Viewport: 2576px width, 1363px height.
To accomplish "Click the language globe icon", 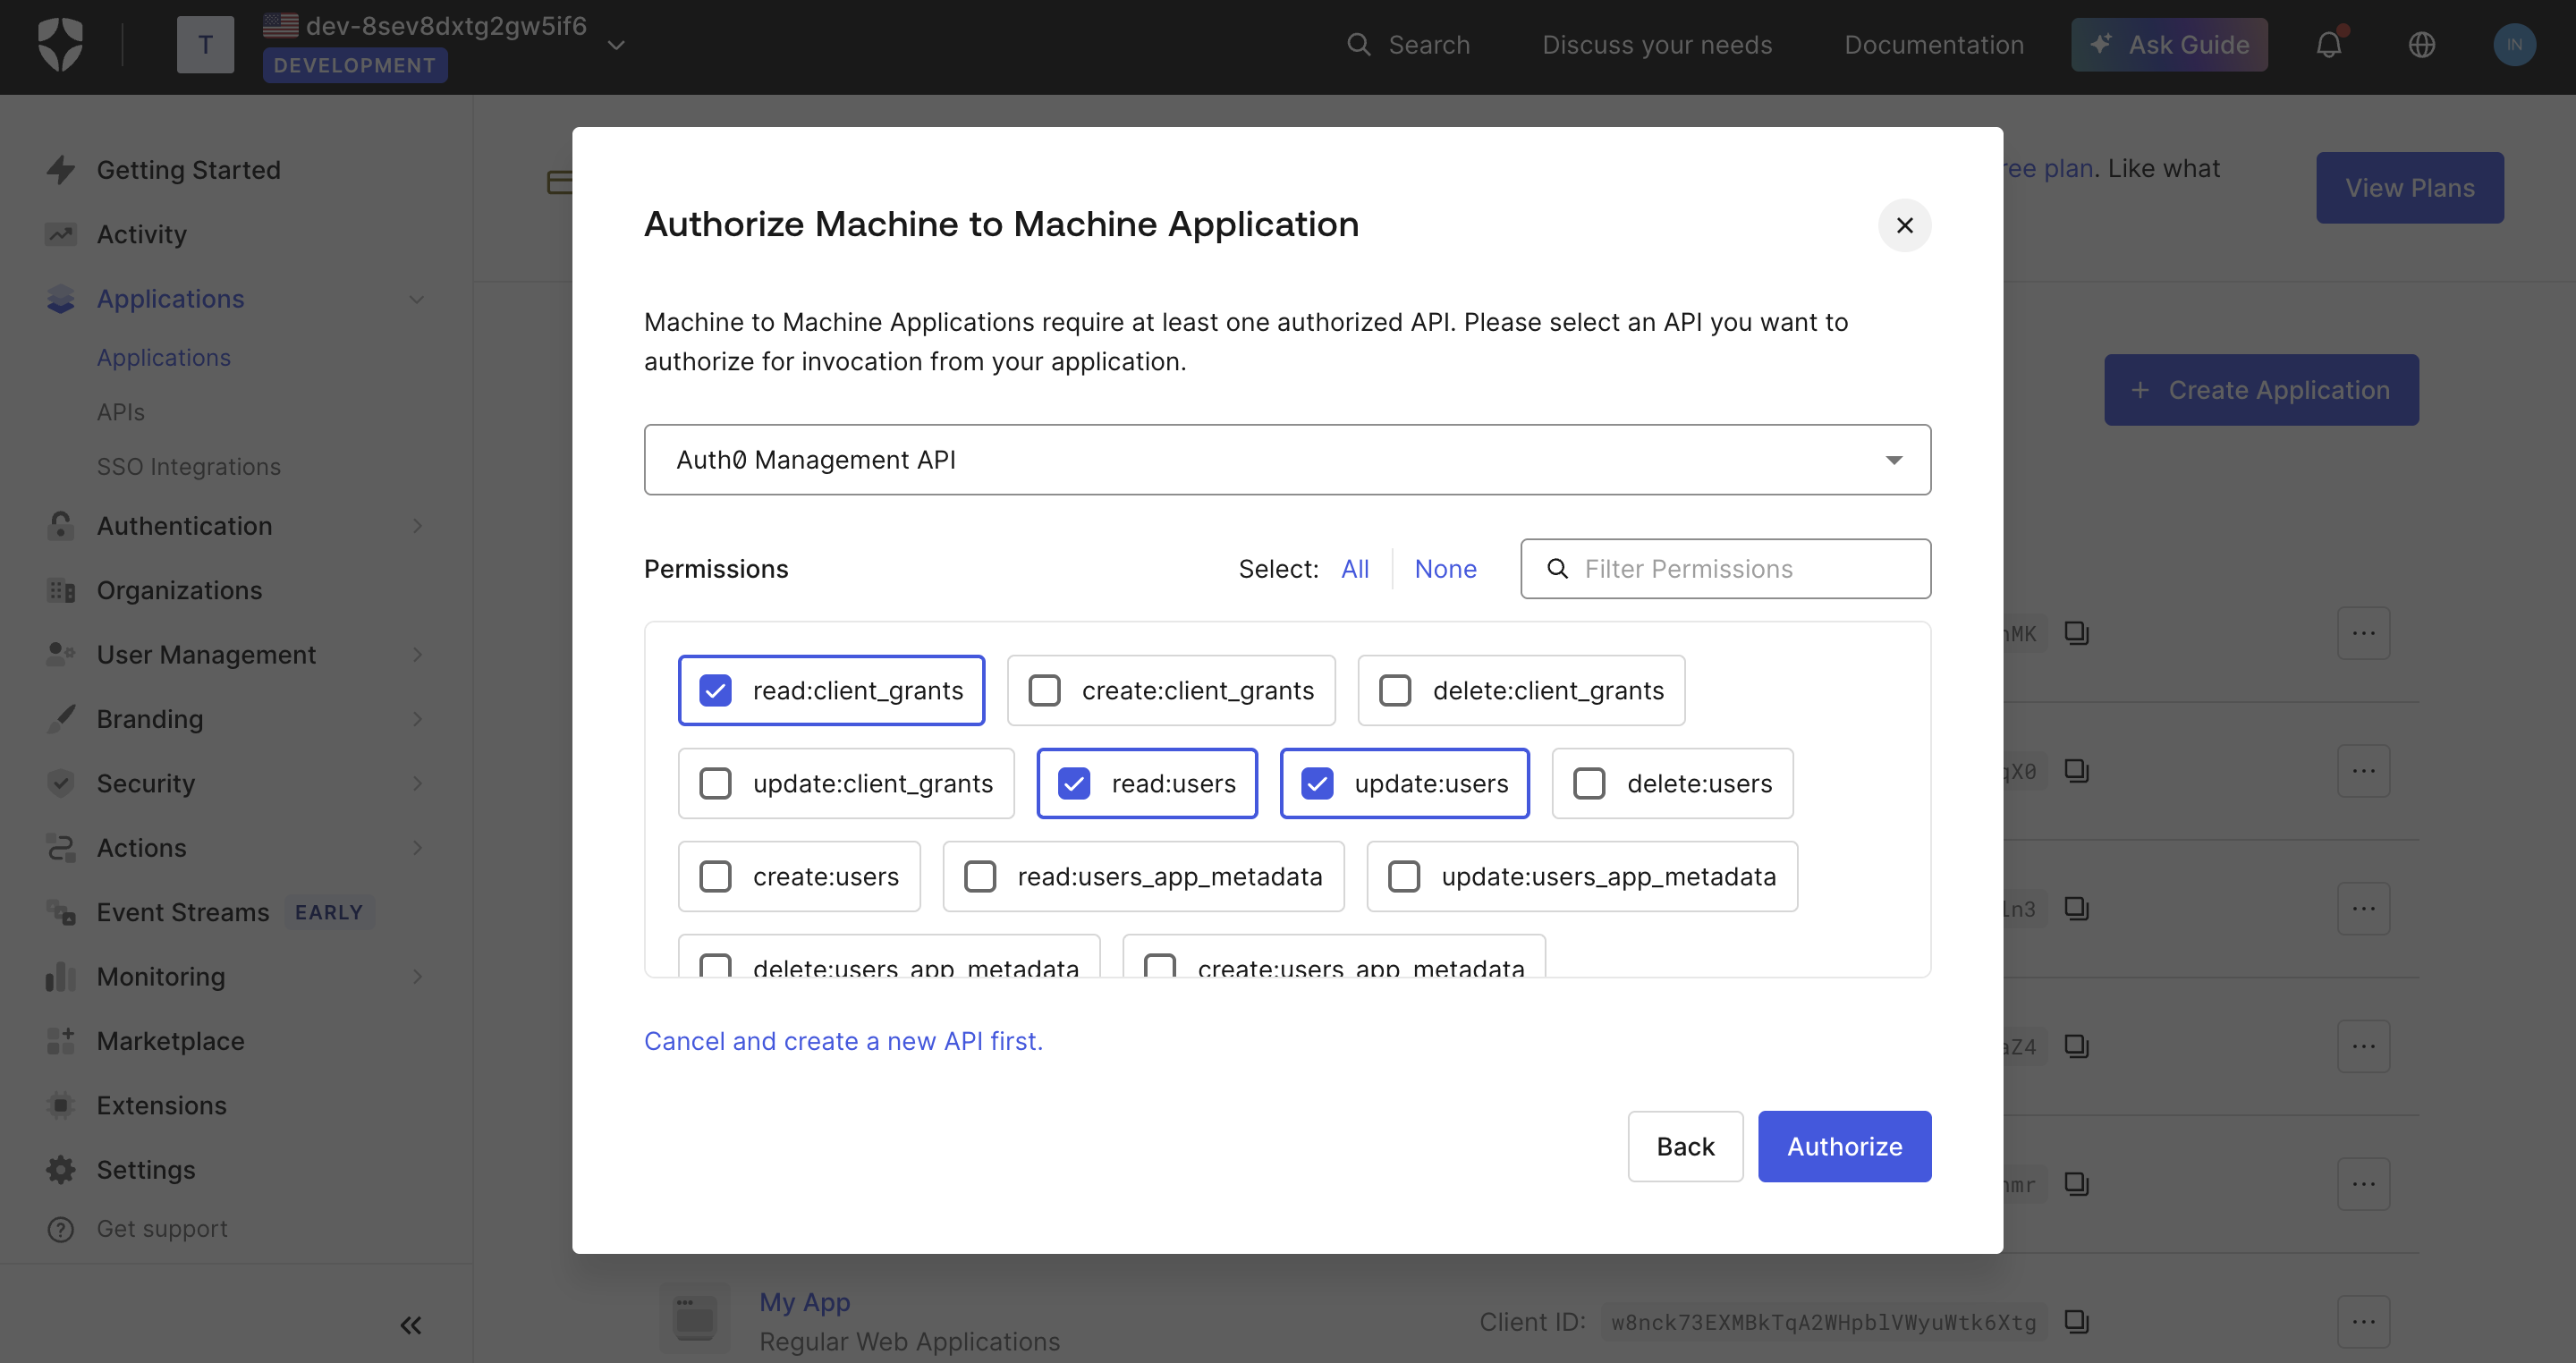I will tap(2422, 44).
